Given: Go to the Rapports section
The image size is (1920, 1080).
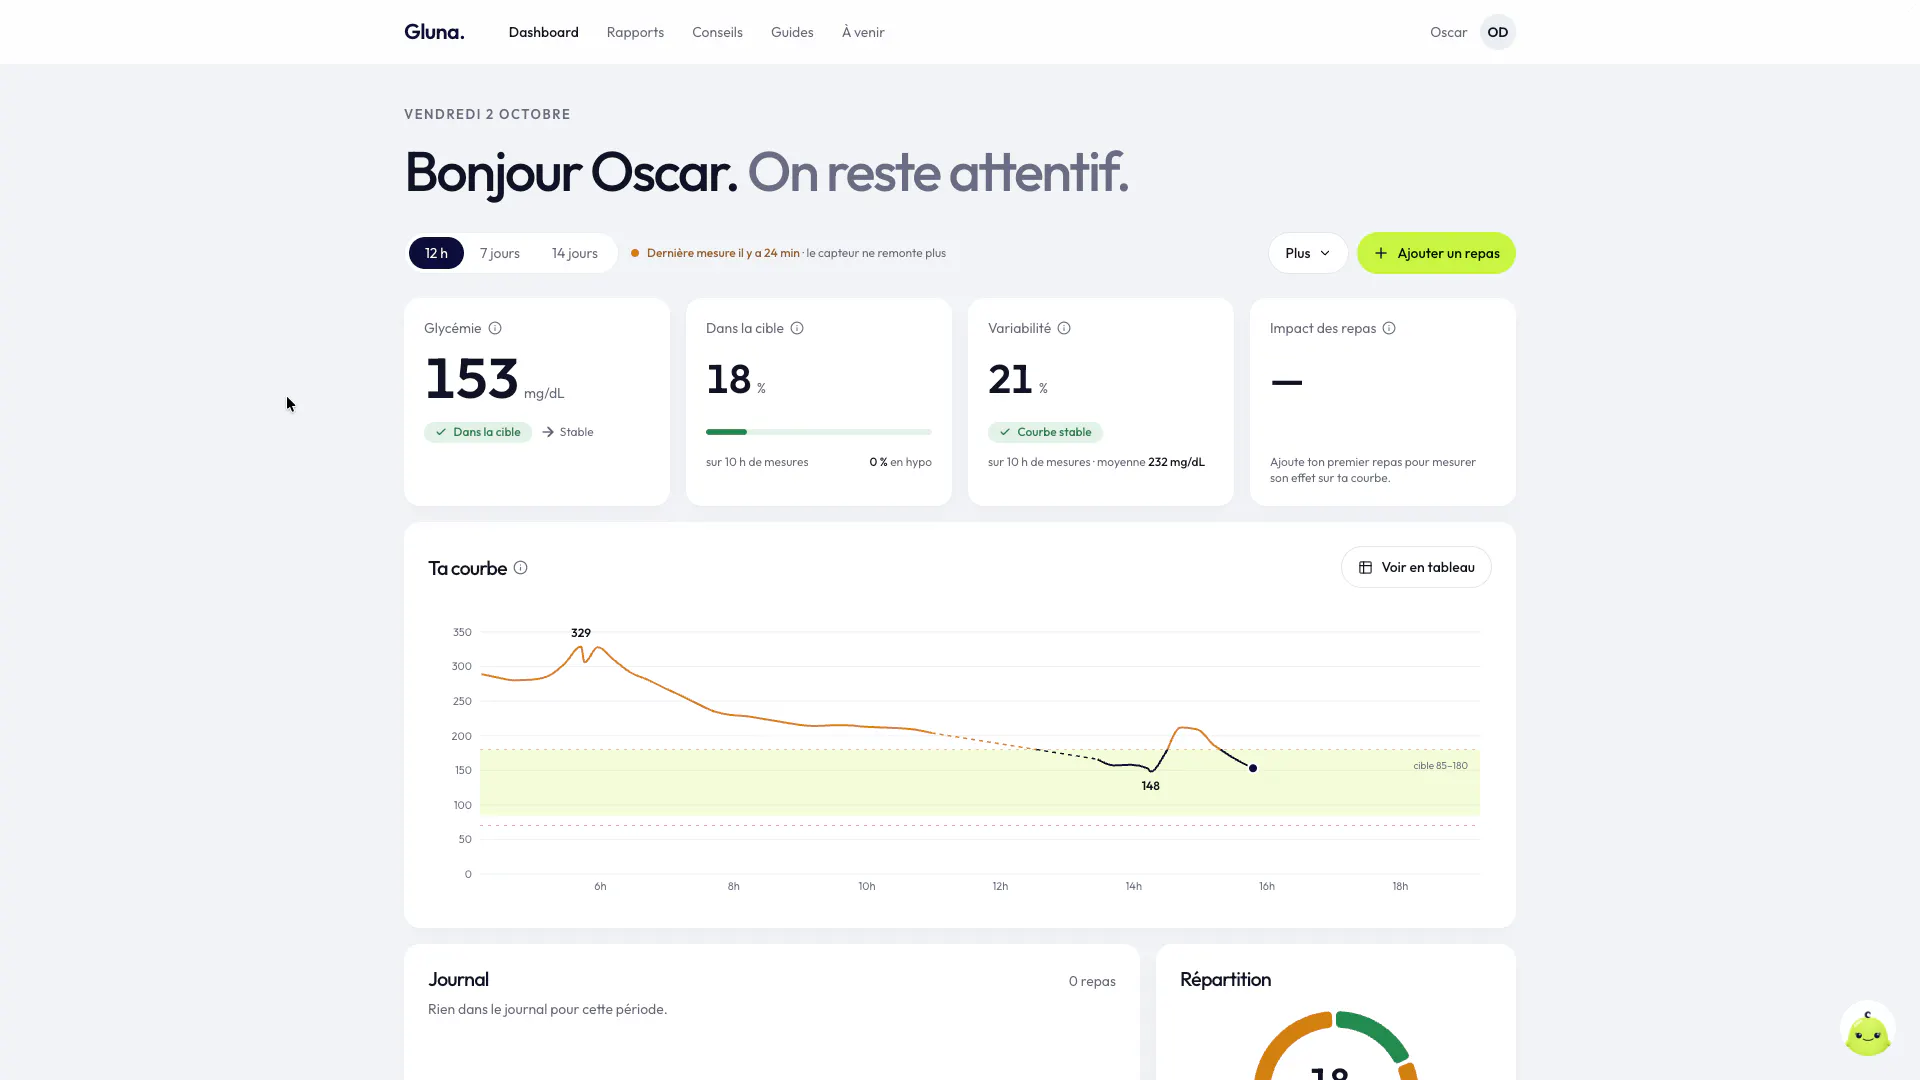Looking at the screenshot, I should (x=635, y=32).
